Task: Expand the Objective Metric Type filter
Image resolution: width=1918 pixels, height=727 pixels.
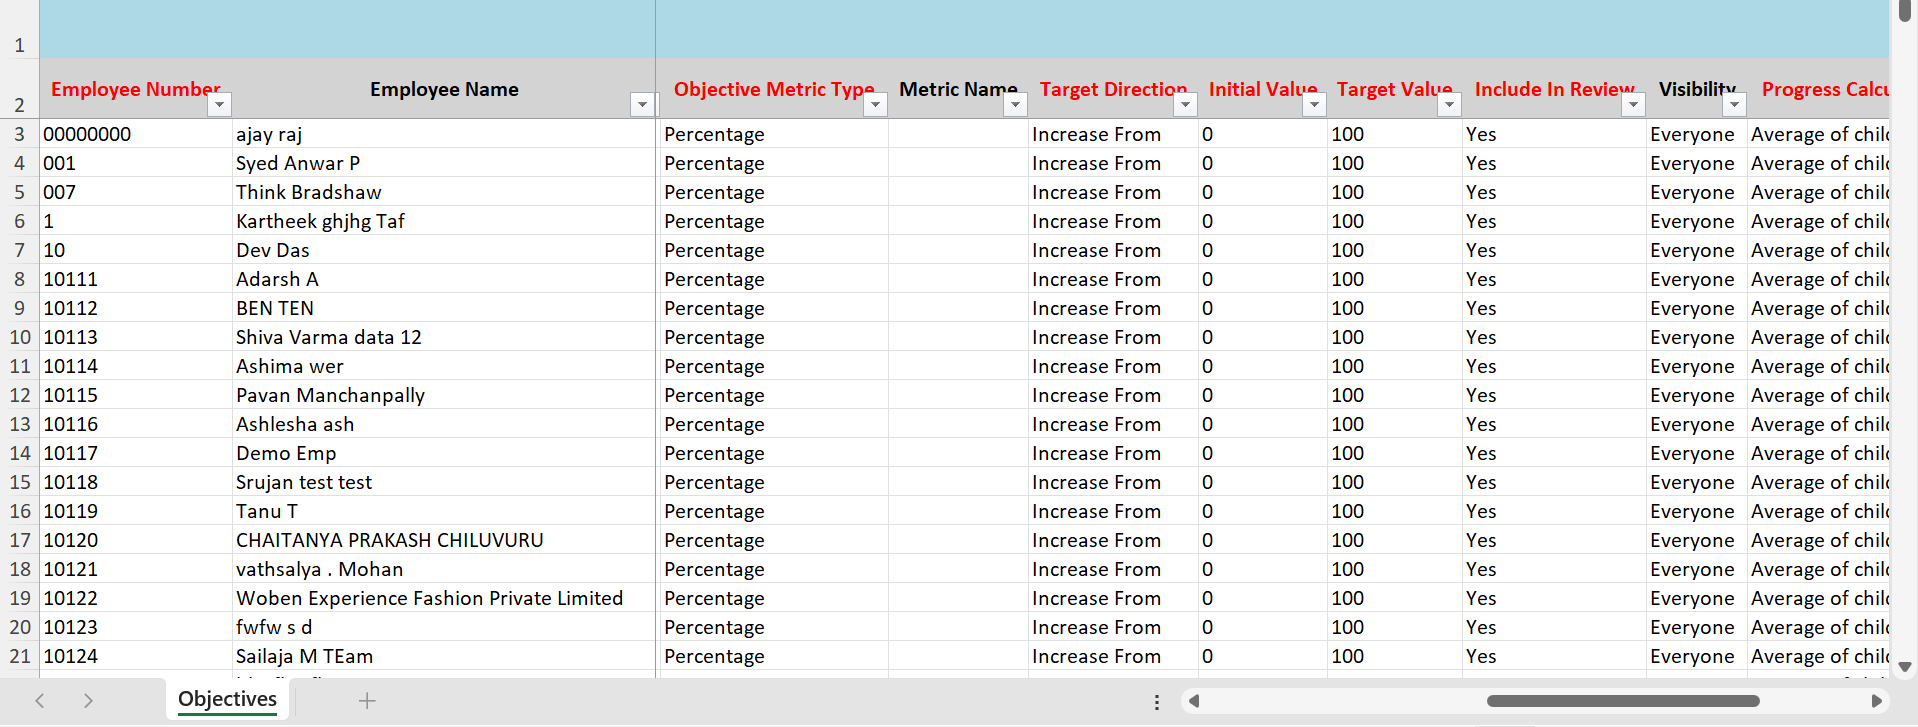Action: point(875,105)
